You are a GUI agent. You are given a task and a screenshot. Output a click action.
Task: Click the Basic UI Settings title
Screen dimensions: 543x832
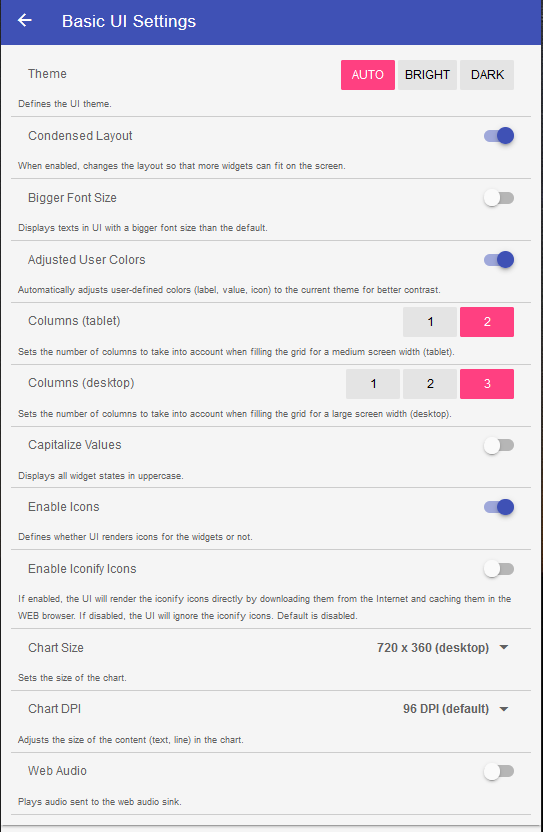pos(129,21)
